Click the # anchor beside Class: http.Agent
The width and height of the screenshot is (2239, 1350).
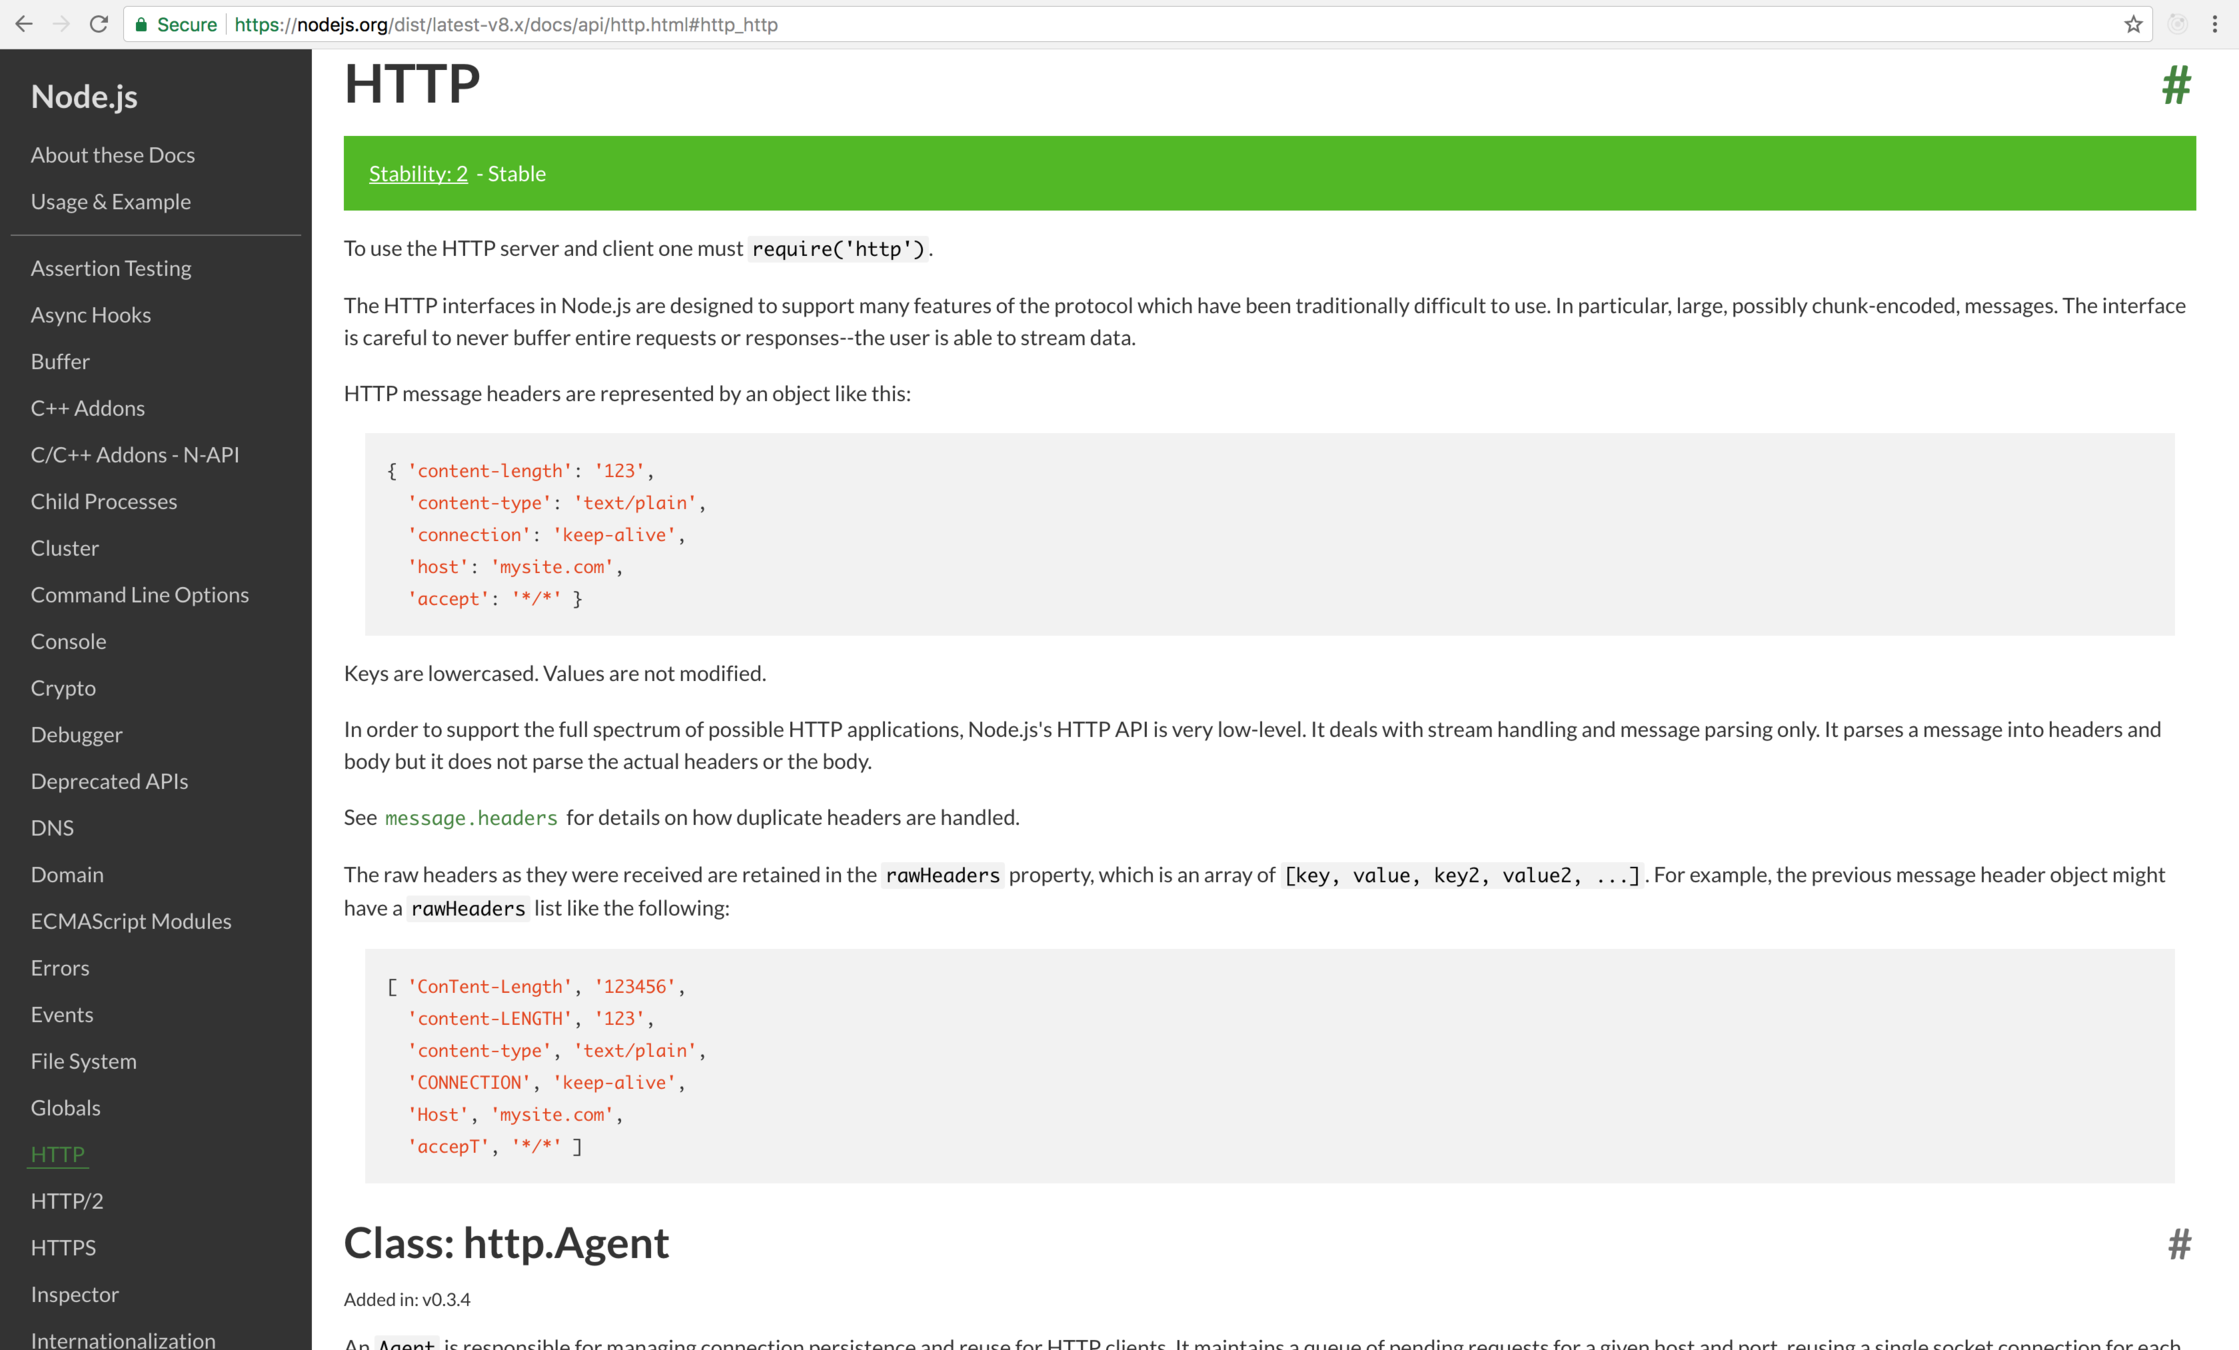[2179, 1244]
